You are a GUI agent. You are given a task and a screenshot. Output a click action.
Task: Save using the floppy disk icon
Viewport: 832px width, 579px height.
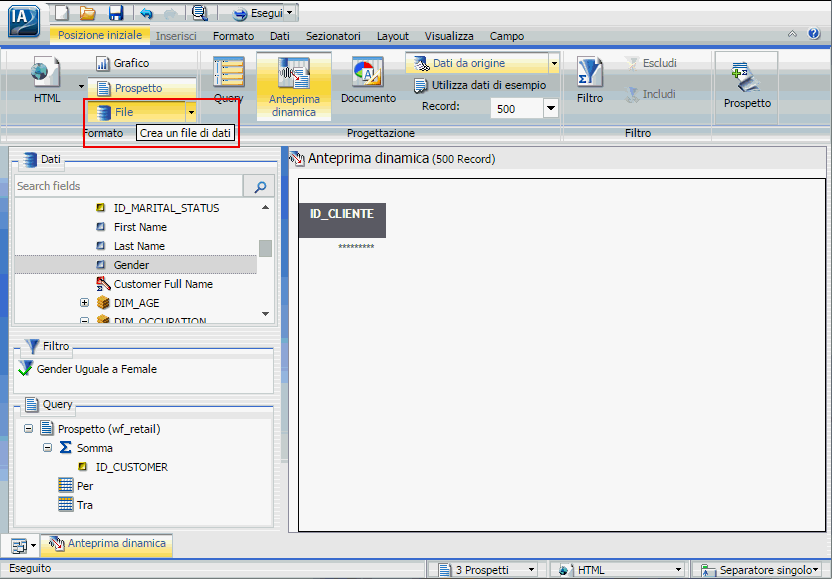coord(115,13)
